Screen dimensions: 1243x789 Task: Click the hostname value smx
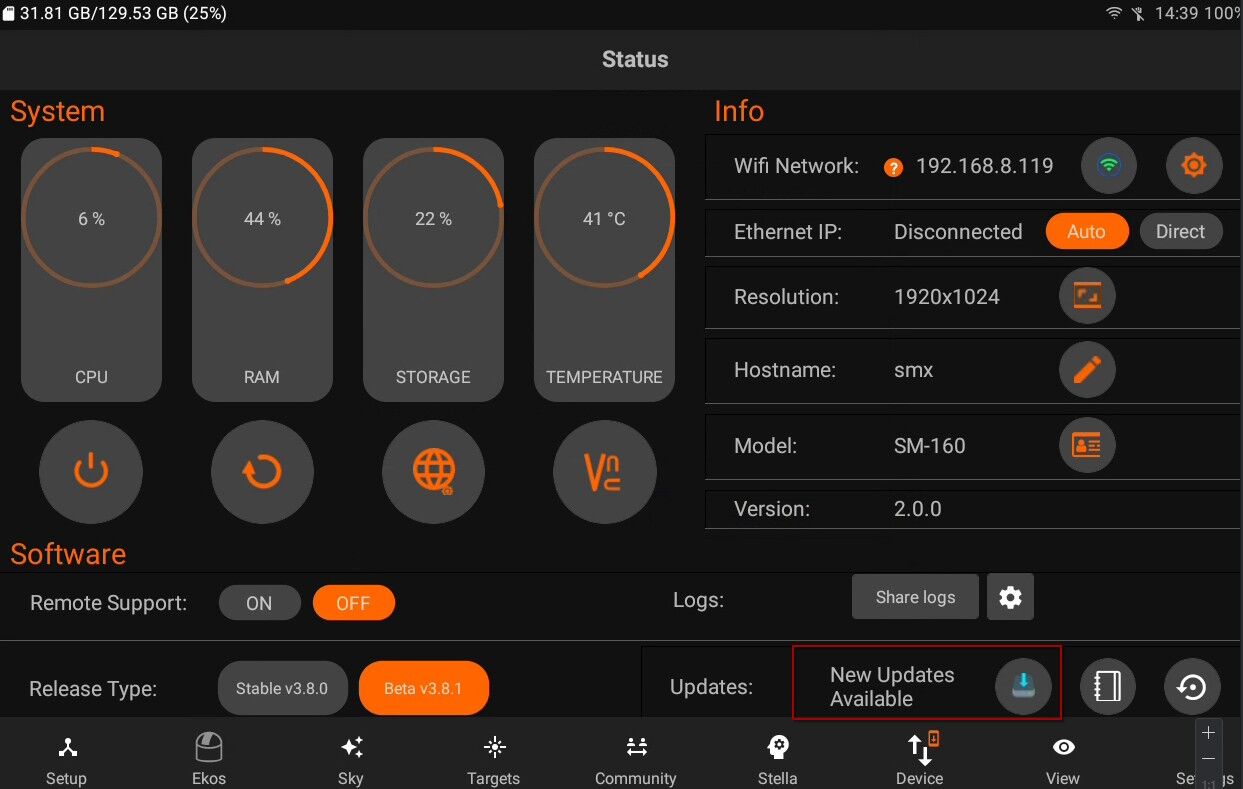914,370
